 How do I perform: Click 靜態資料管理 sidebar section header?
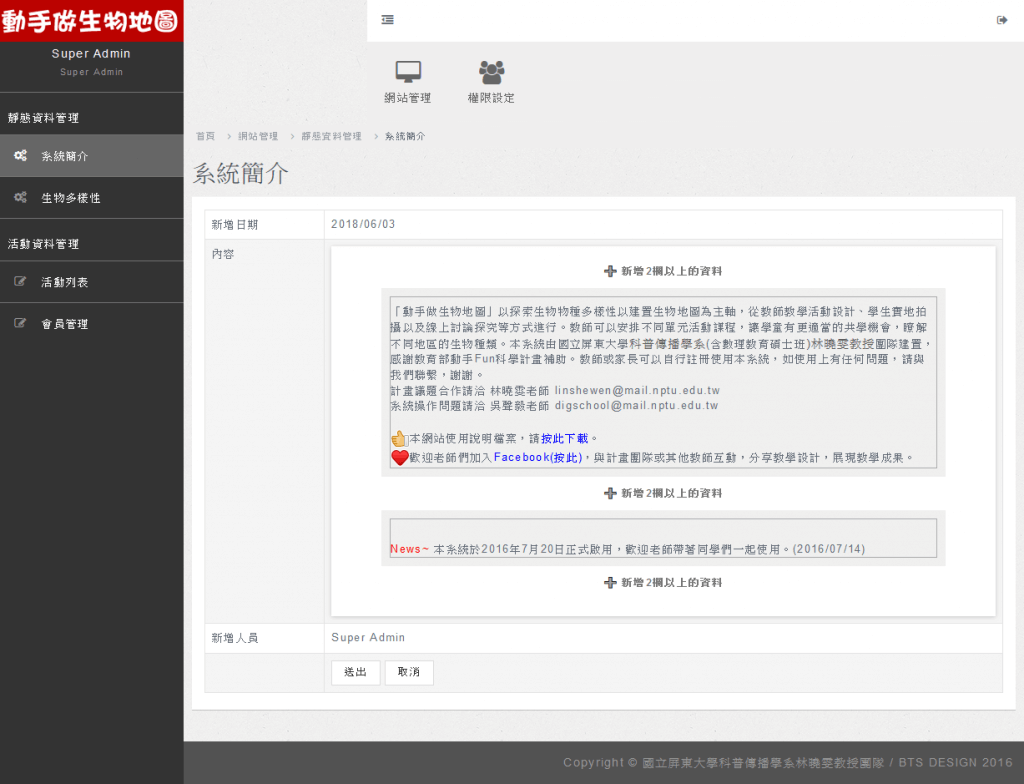(43, 118)
